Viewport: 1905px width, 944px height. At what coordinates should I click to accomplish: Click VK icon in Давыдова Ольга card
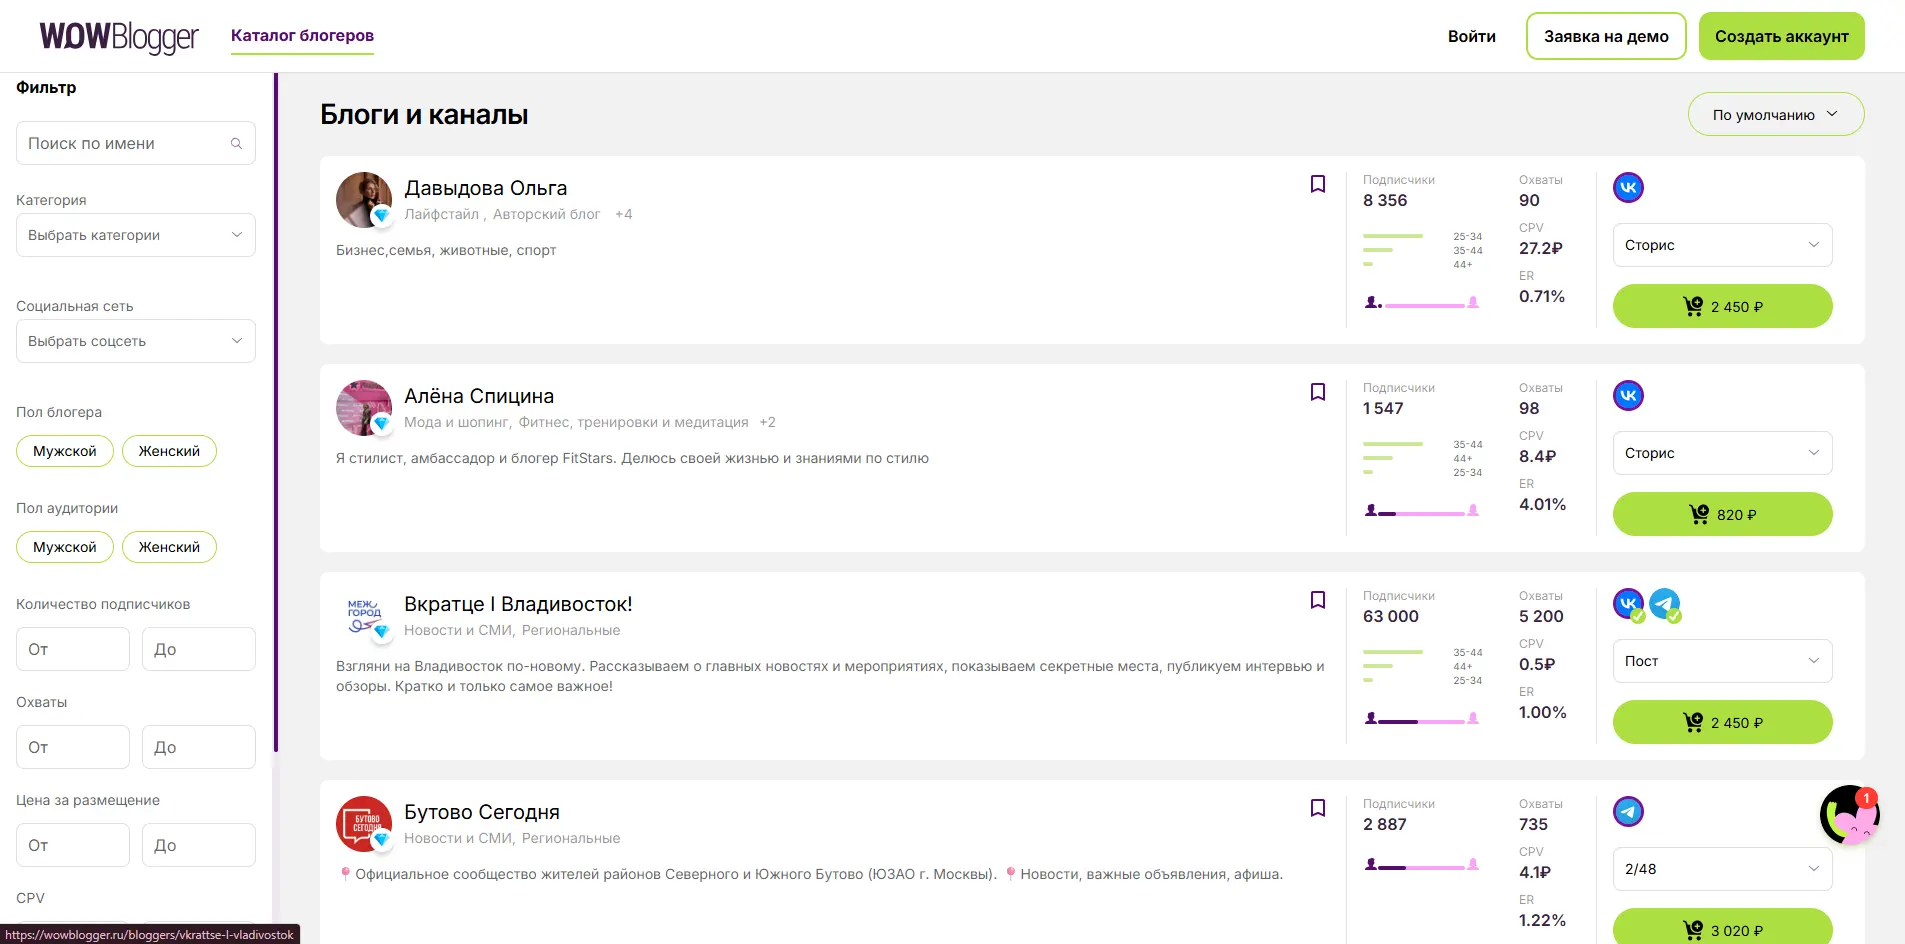tap(1628, 188)
